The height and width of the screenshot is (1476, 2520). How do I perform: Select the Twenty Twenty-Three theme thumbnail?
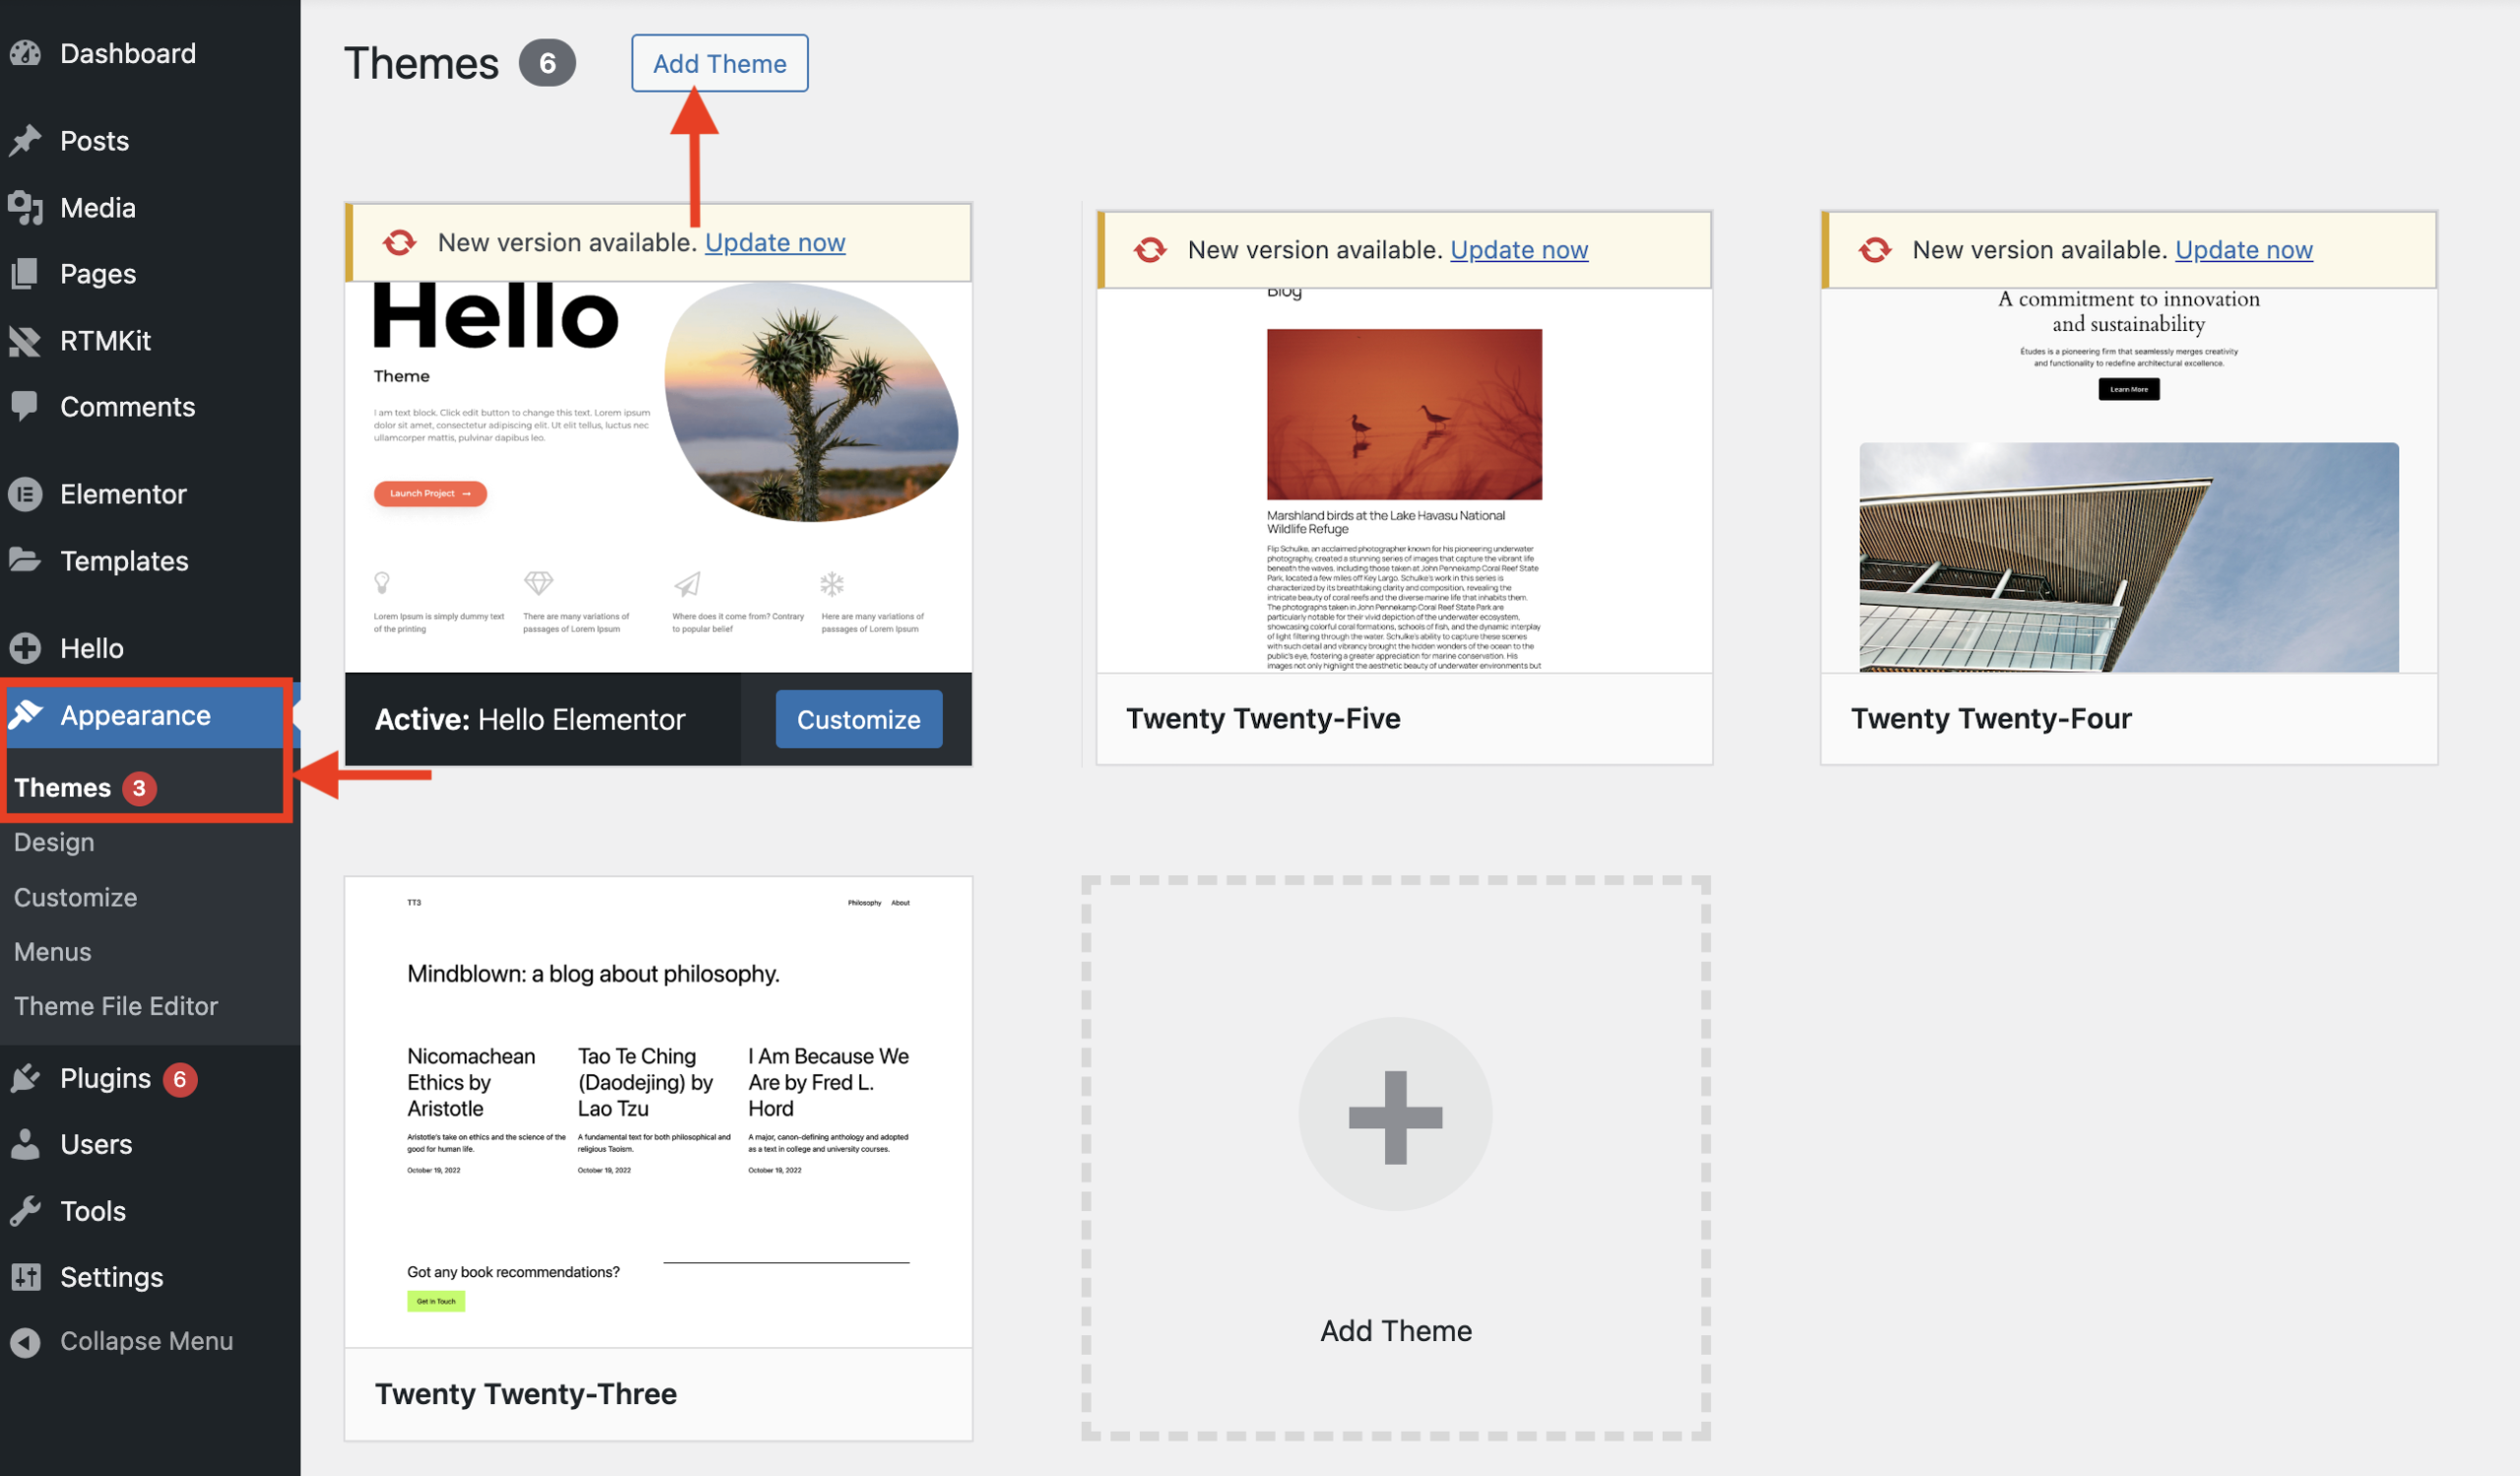pos(658,1110)
